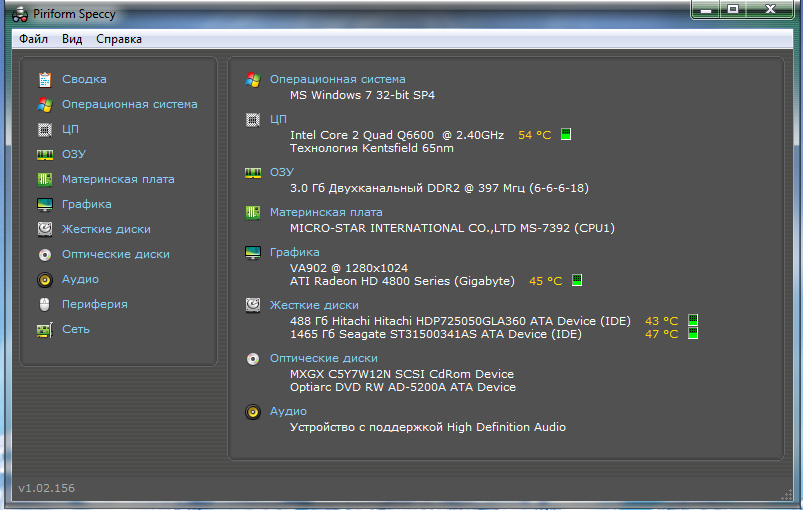Click the Графика monitor icon in sidebar
This screenshot has height=510, width=803.
coord(45,204)
